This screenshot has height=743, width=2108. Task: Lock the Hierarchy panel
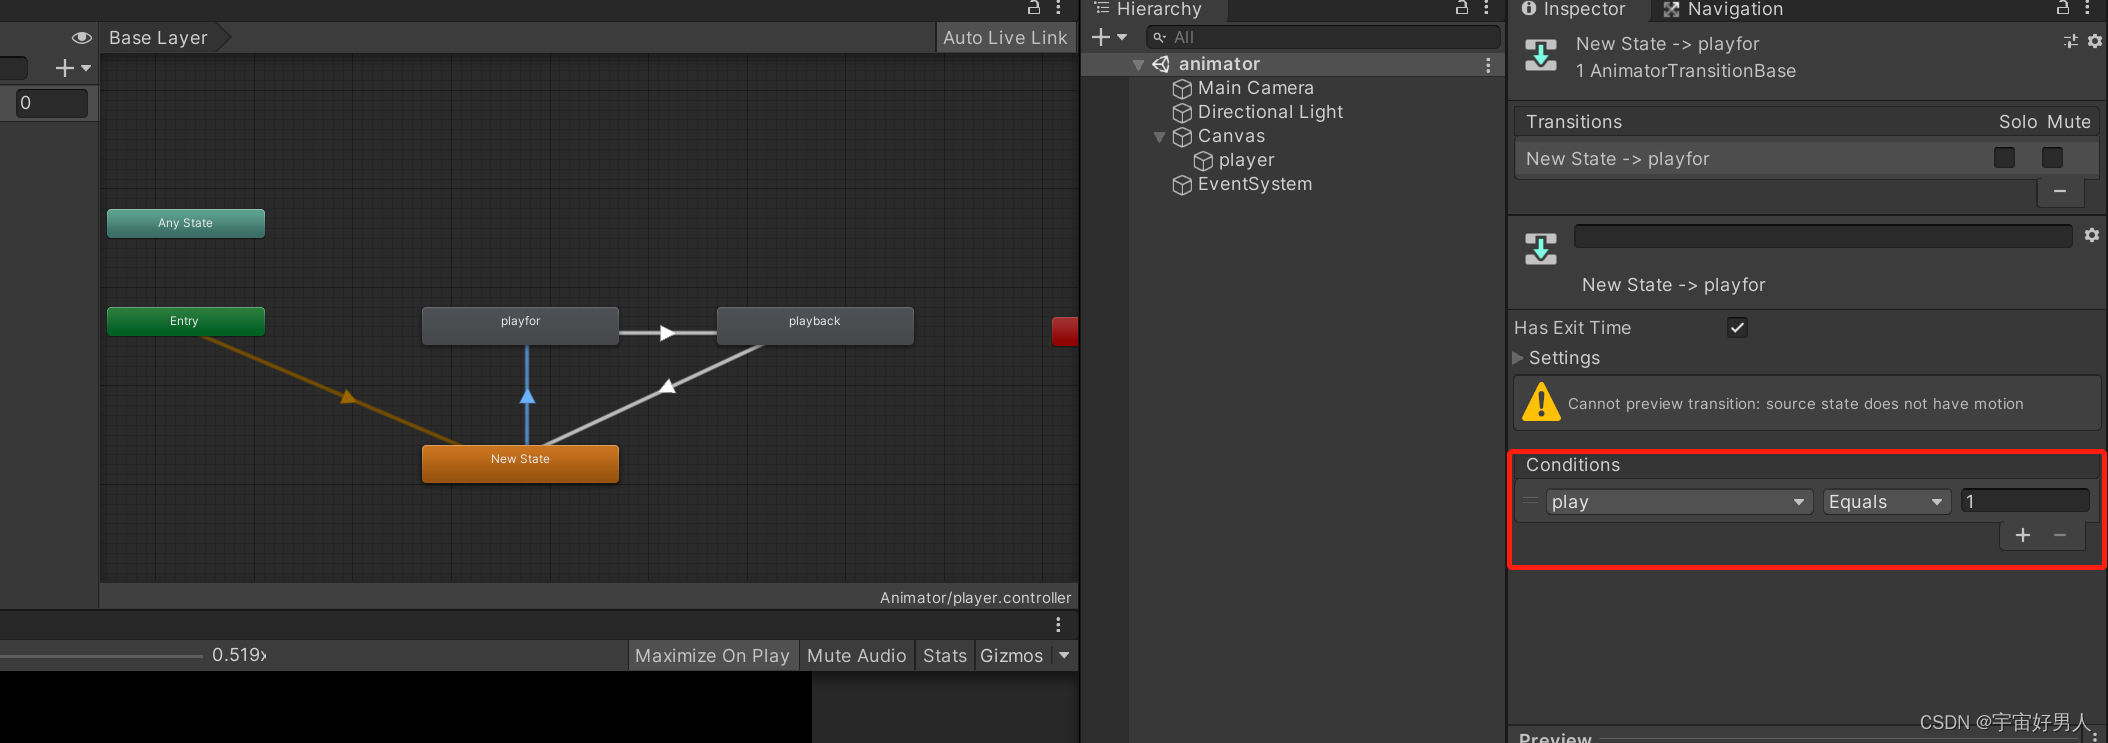tap(1462, 8)
